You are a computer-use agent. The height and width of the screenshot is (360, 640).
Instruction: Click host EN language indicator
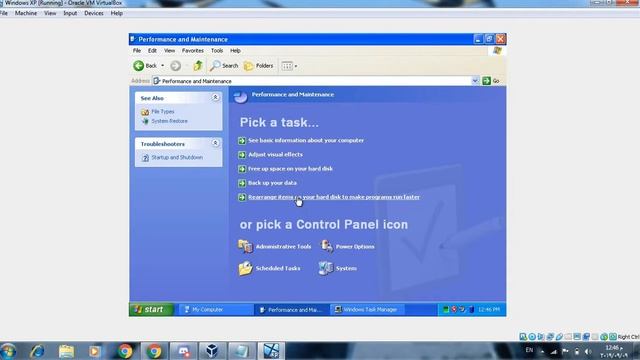[529, 350]
